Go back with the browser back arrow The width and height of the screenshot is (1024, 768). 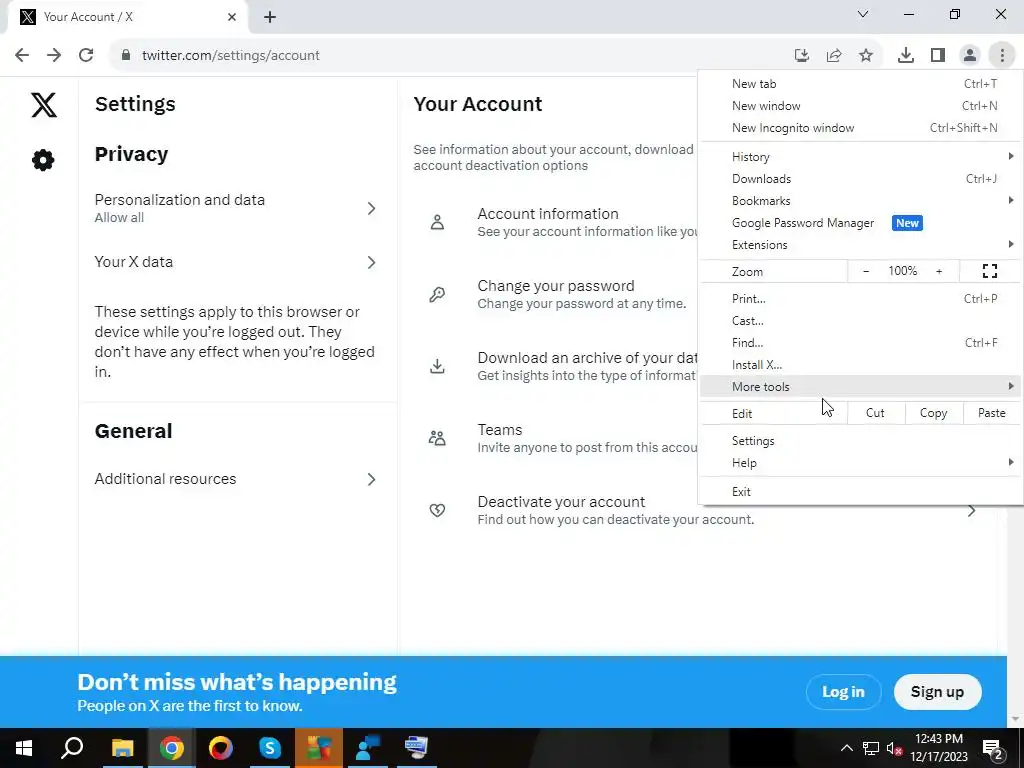point(22,55)
